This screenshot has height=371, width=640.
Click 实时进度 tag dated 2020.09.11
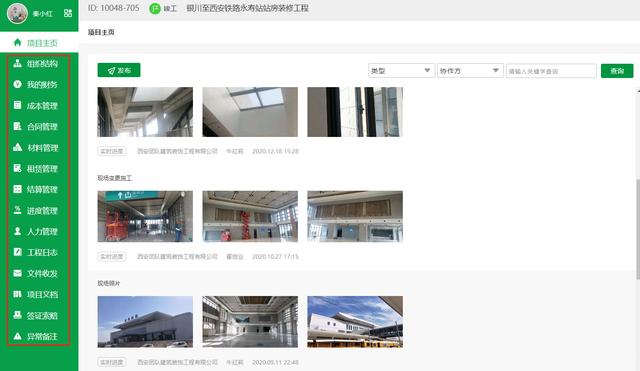click(112, 362)
